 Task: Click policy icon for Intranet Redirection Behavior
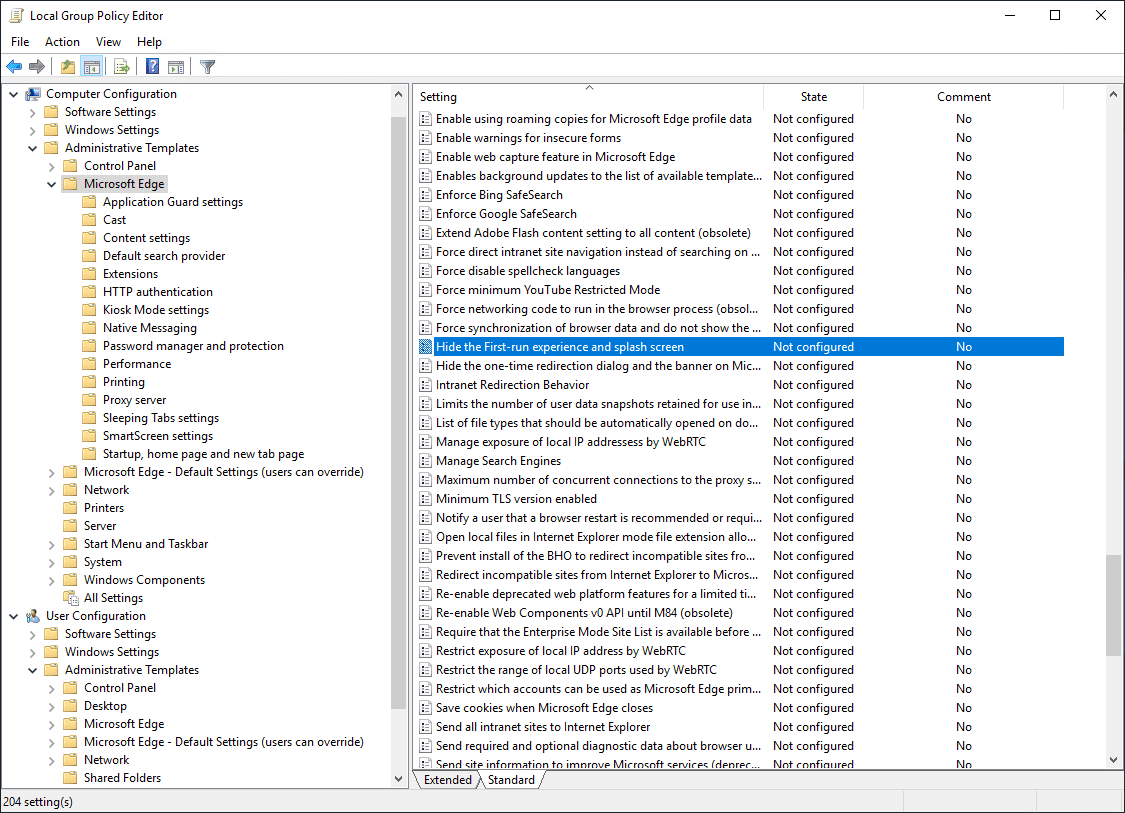425,385
